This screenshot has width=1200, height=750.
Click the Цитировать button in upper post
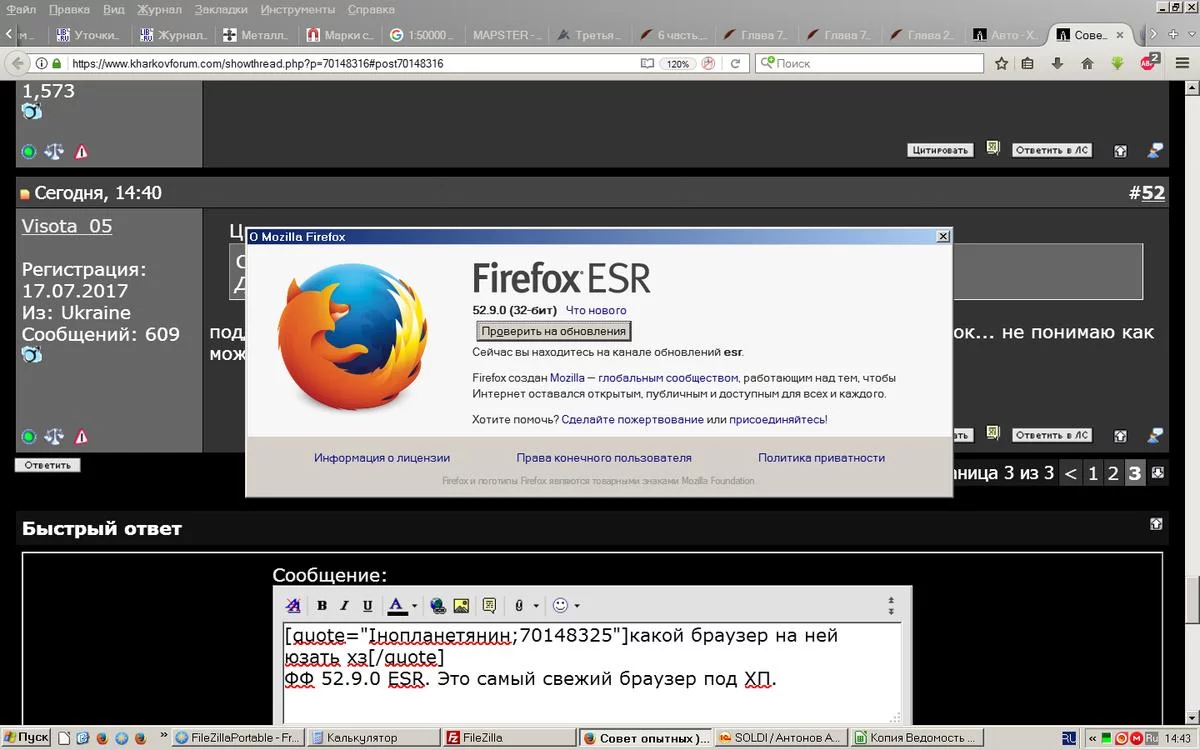[x=940, y=150]
